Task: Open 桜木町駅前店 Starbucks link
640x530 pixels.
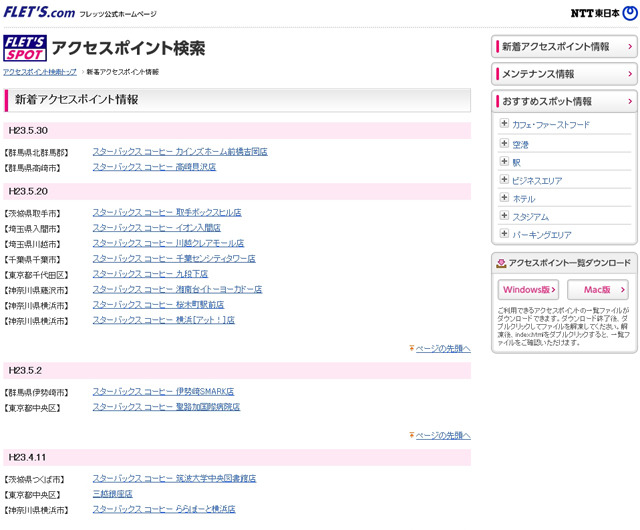Action: click(158, 305)
